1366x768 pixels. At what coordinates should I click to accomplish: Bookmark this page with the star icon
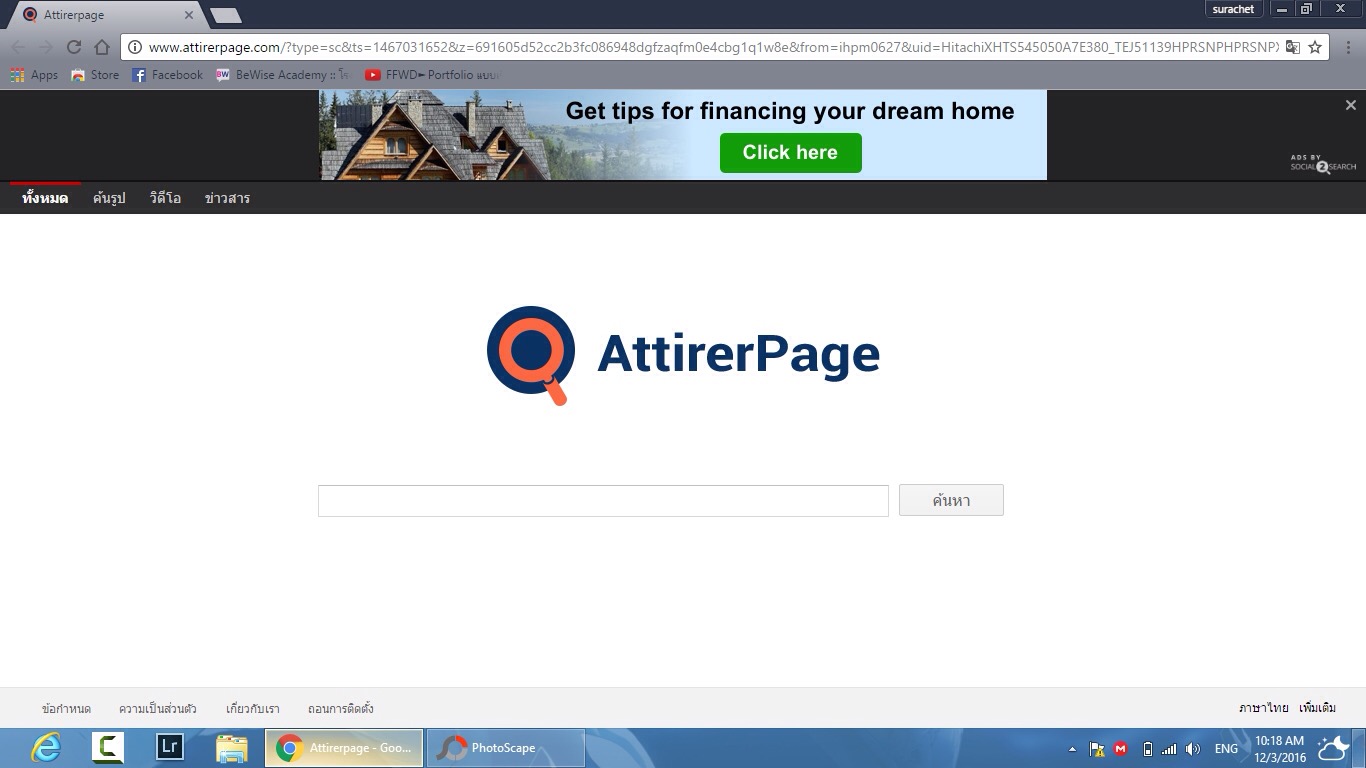(x=1315, y=47)
